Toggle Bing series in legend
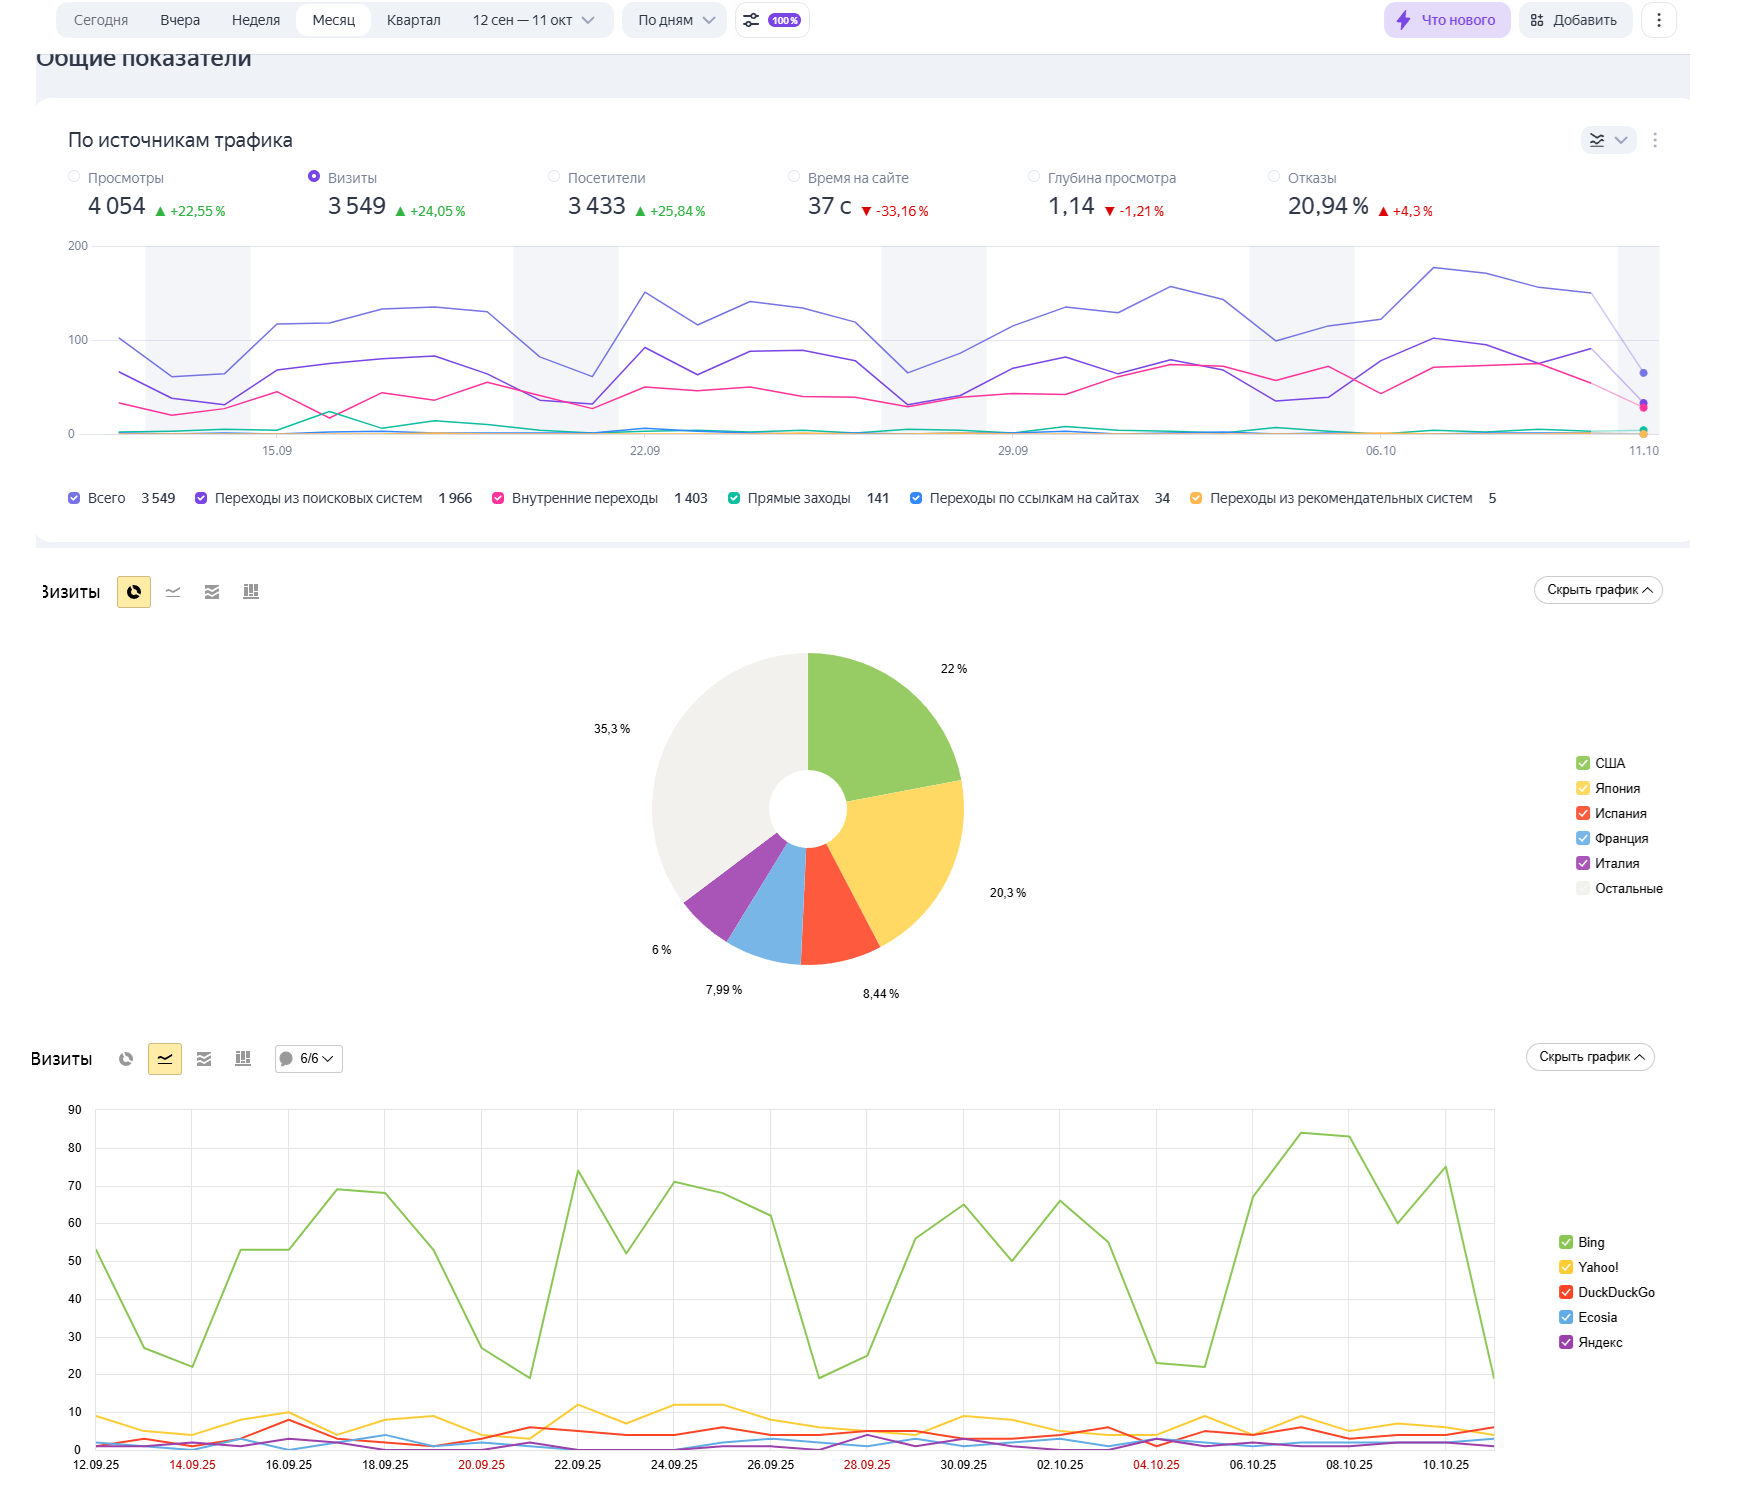The image size is (1739, 1488). [x=1566, y=1242]
